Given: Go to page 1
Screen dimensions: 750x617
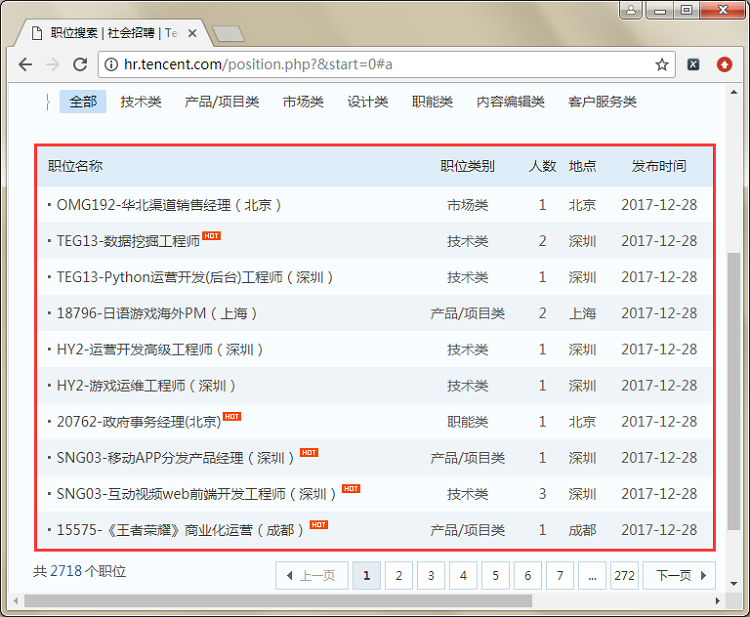Looking at the screenshot, I should tap(366, 575).
